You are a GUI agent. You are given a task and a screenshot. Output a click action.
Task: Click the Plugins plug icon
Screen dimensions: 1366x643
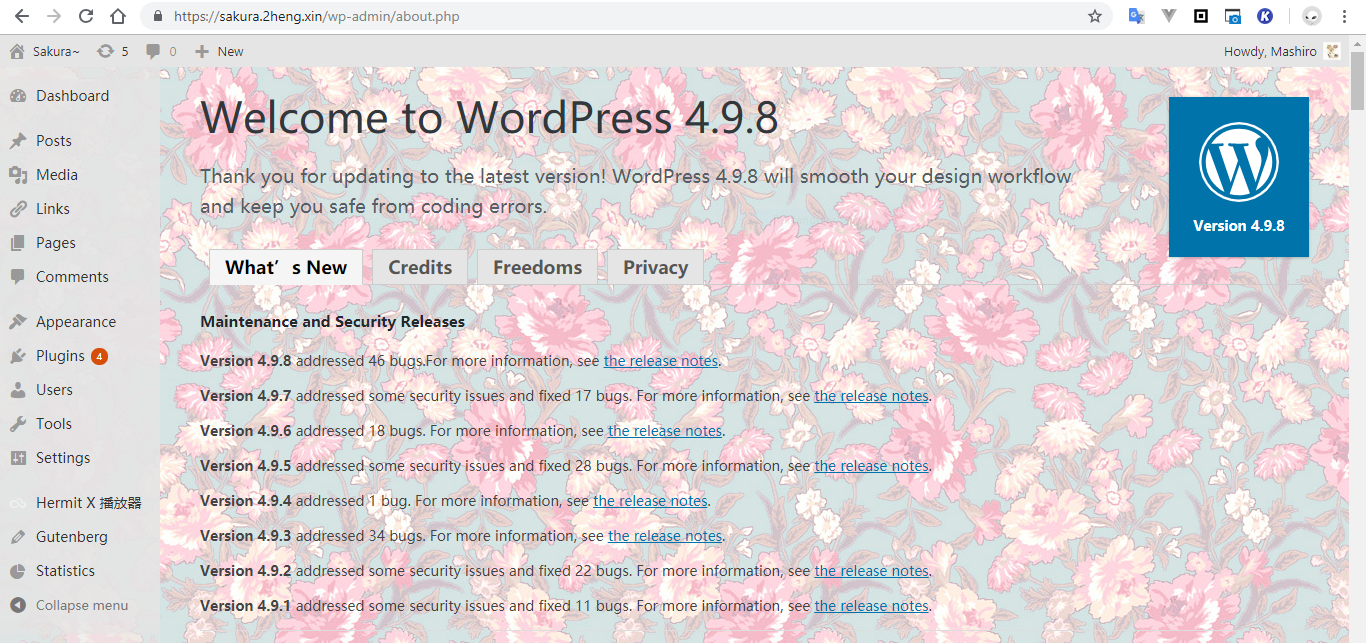coord(18,356)
